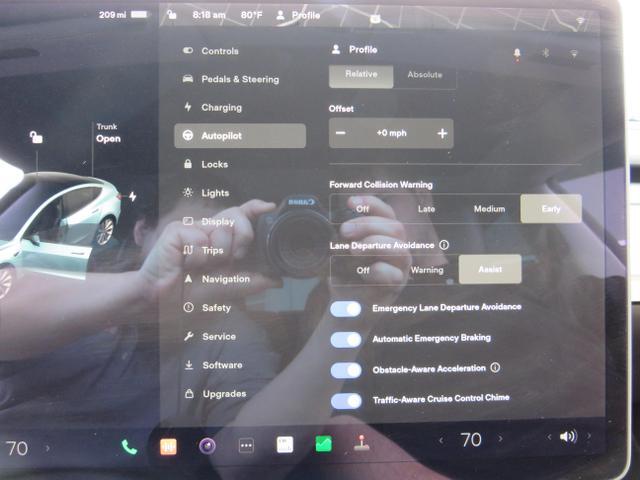Tap the dashcam icon in top bar
This screenshot has width=640, height=480.
[x=375, y=19]
